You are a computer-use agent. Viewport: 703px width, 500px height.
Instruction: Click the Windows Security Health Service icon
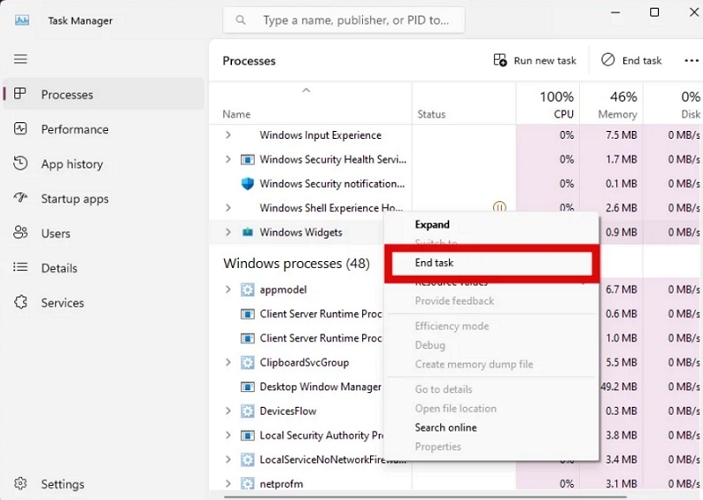(247, 159)
